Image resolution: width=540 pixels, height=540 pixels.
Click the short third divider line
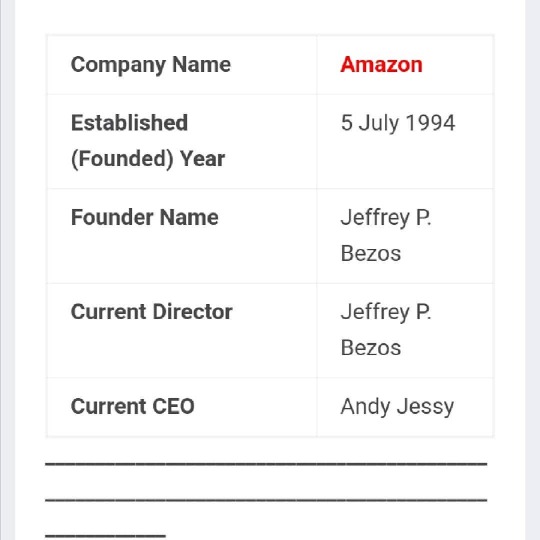click(x=105, y=536)
